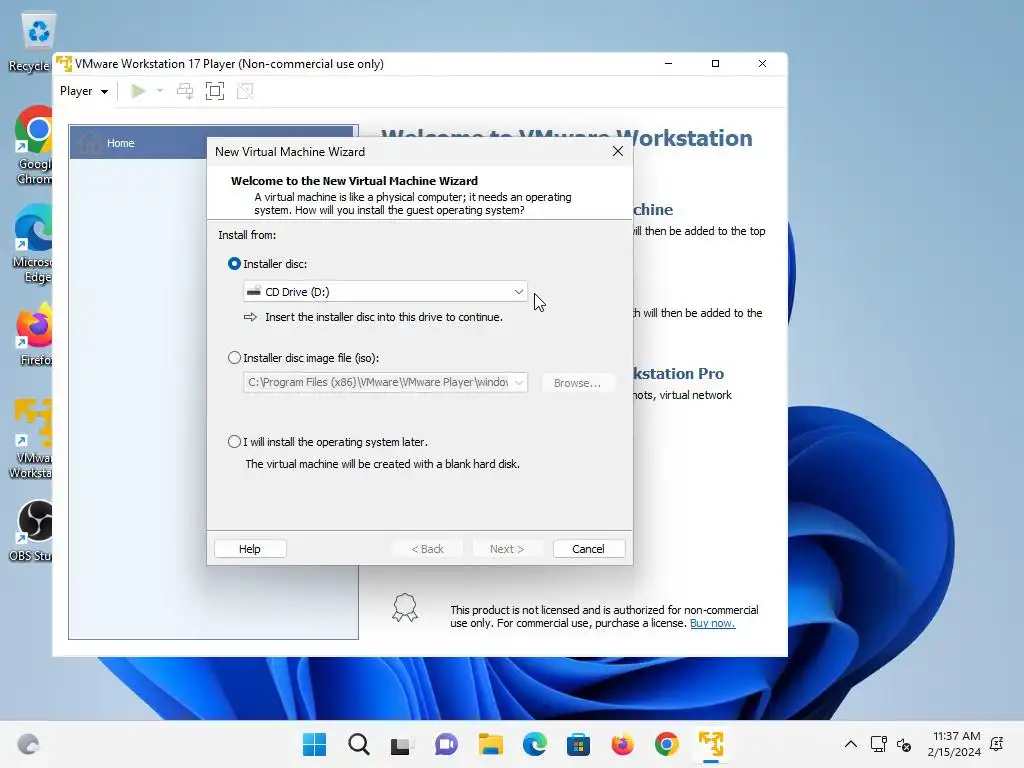Maximize the VMware Workstation Player window
Viewport: 1024px width, 768px height.
pyautogui.click(x=715, y=63)
